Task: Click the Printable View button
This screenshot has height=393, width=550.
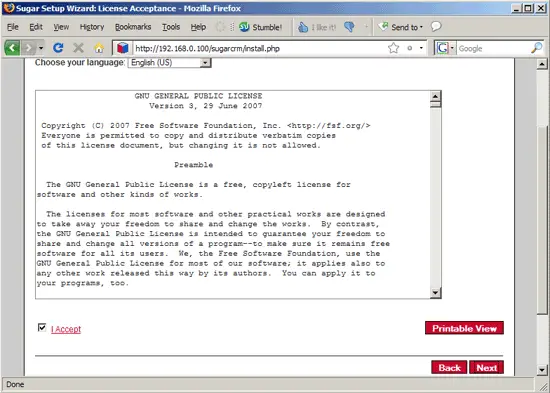Action: pyautogui.click(x=464, y=328)
